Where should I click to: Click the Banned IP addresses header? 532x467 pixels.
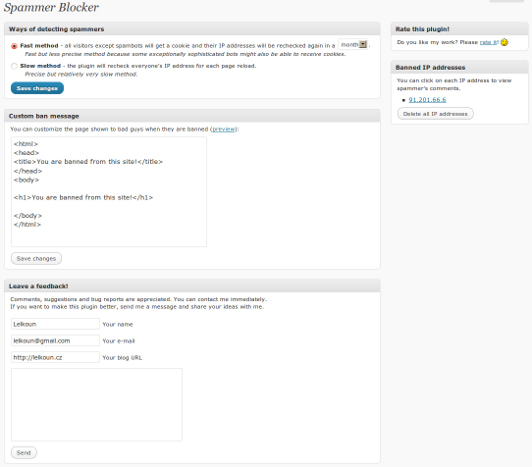[459, 68]
